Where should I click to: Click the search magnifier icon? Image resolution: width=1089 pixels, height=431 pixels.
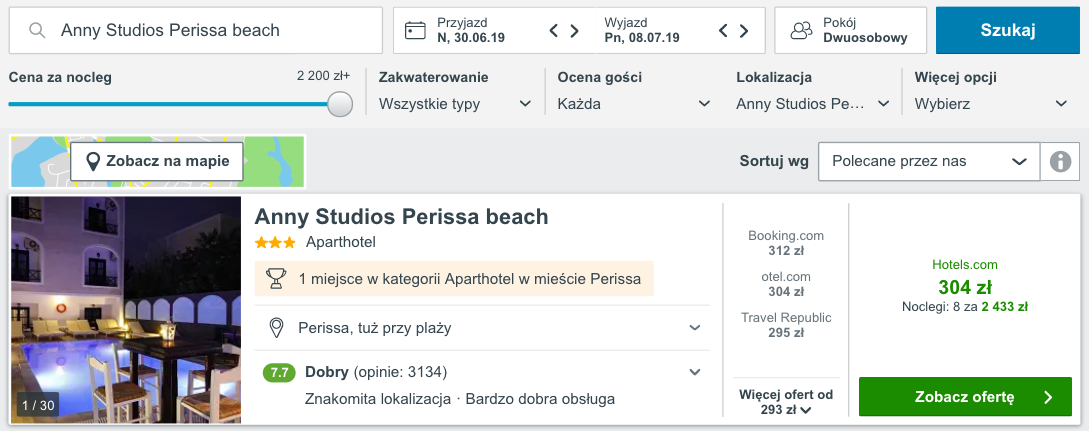point(37,31)
